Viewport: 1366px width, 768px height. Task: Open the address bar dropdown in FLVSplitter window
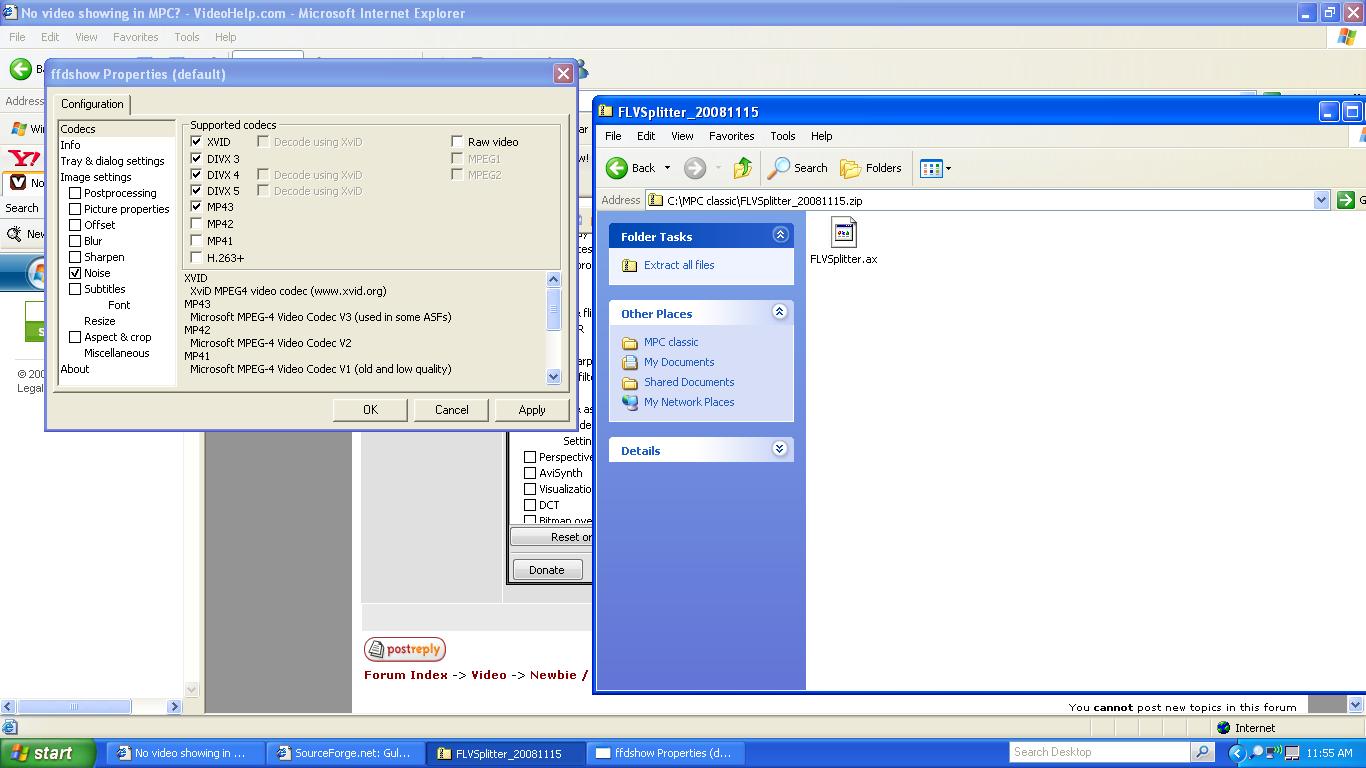1321,200
